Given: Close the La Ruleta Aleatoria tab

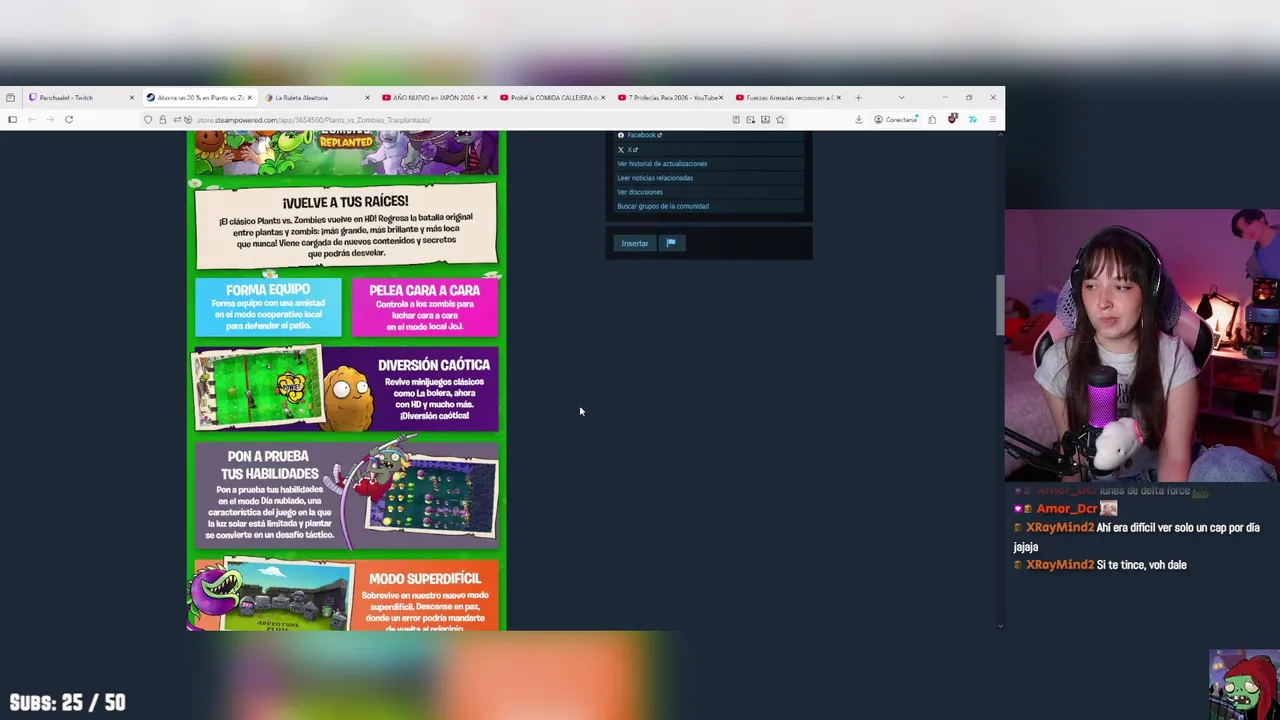Looking at the screenshot, I should click(x=367, y=98).
